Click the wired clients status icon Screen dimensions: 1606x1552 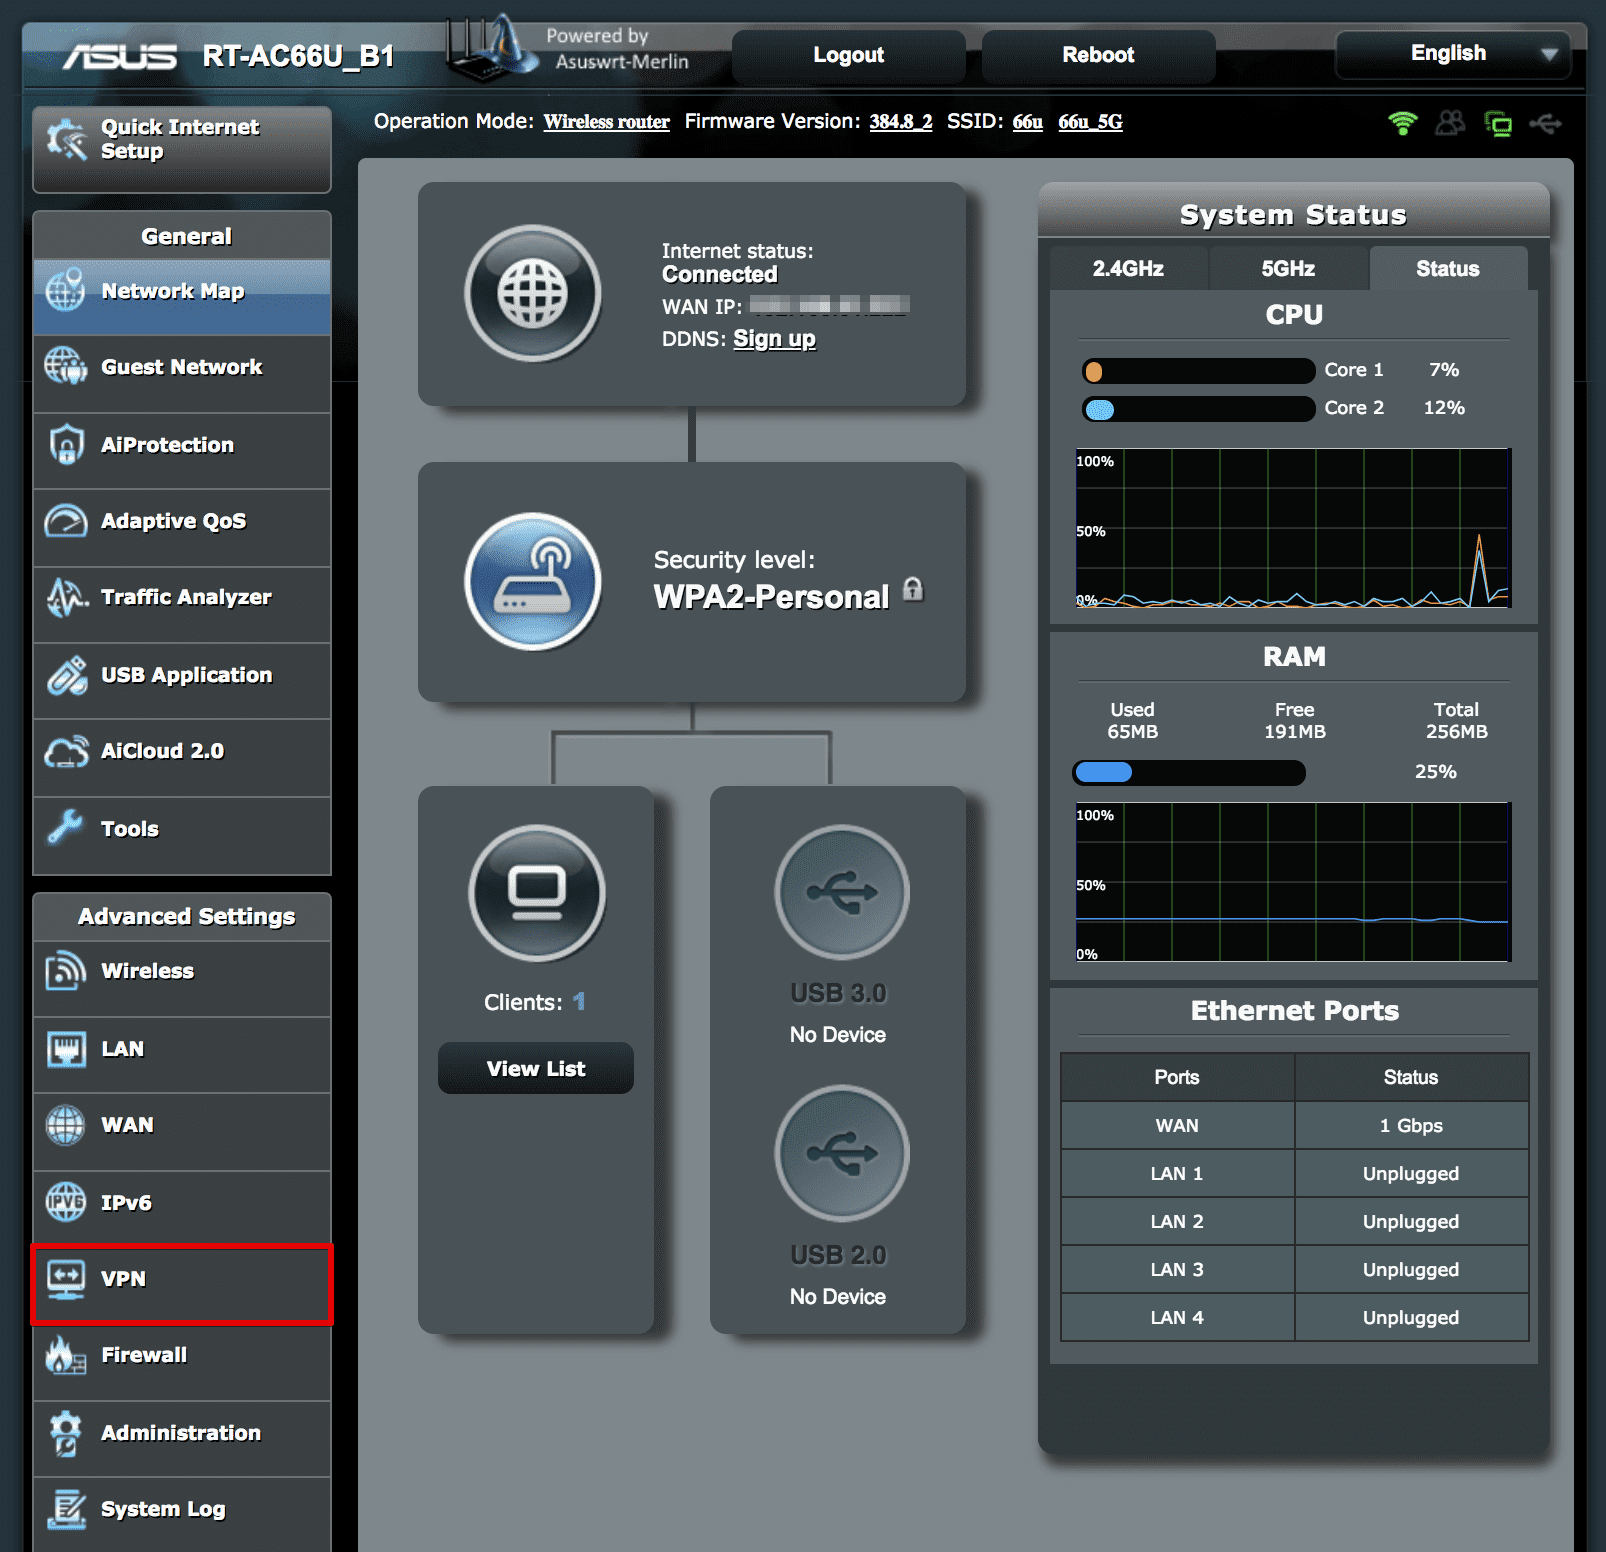click(x=1499, y=124)
